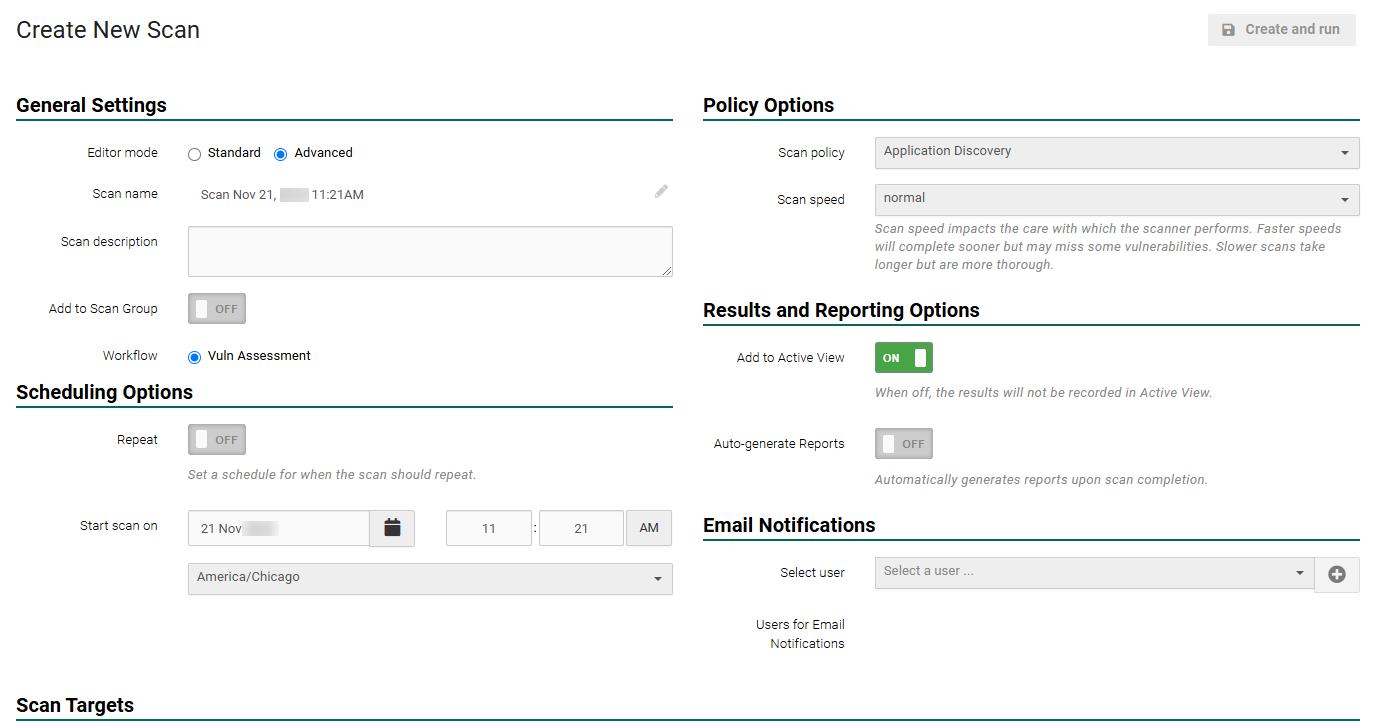Select the Vuln Assessment workflow
This screenshot has height=728, width=1376.
coord(194,356)
